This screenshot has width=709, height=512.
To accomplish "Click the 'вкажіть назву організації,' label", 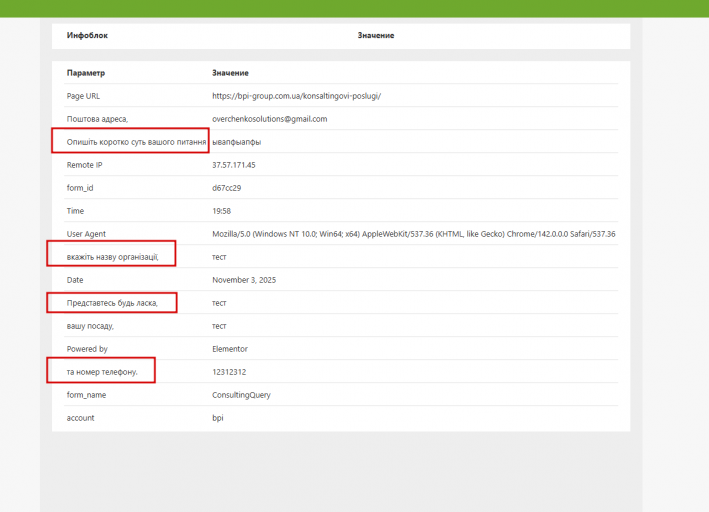I will 113,257.
